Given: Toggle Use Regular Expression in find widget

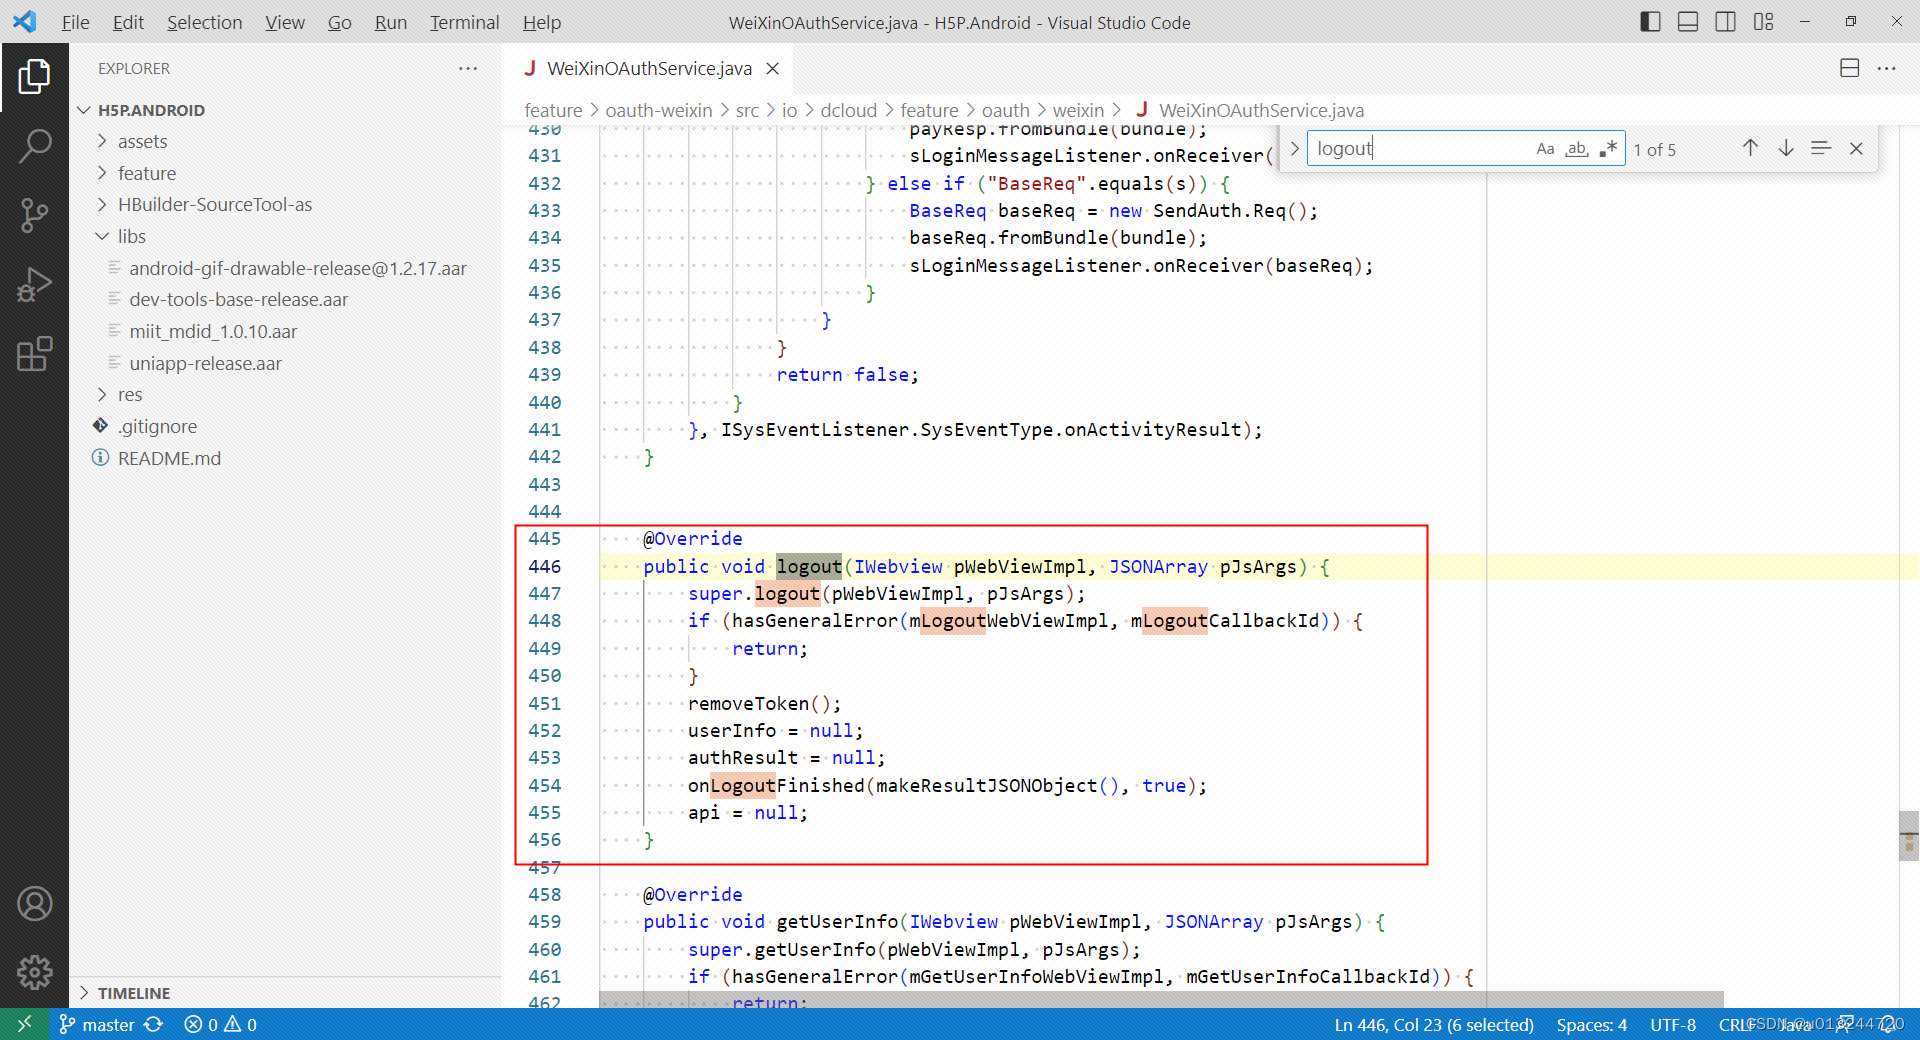Looking at the screenshot, I should 1608,149.
